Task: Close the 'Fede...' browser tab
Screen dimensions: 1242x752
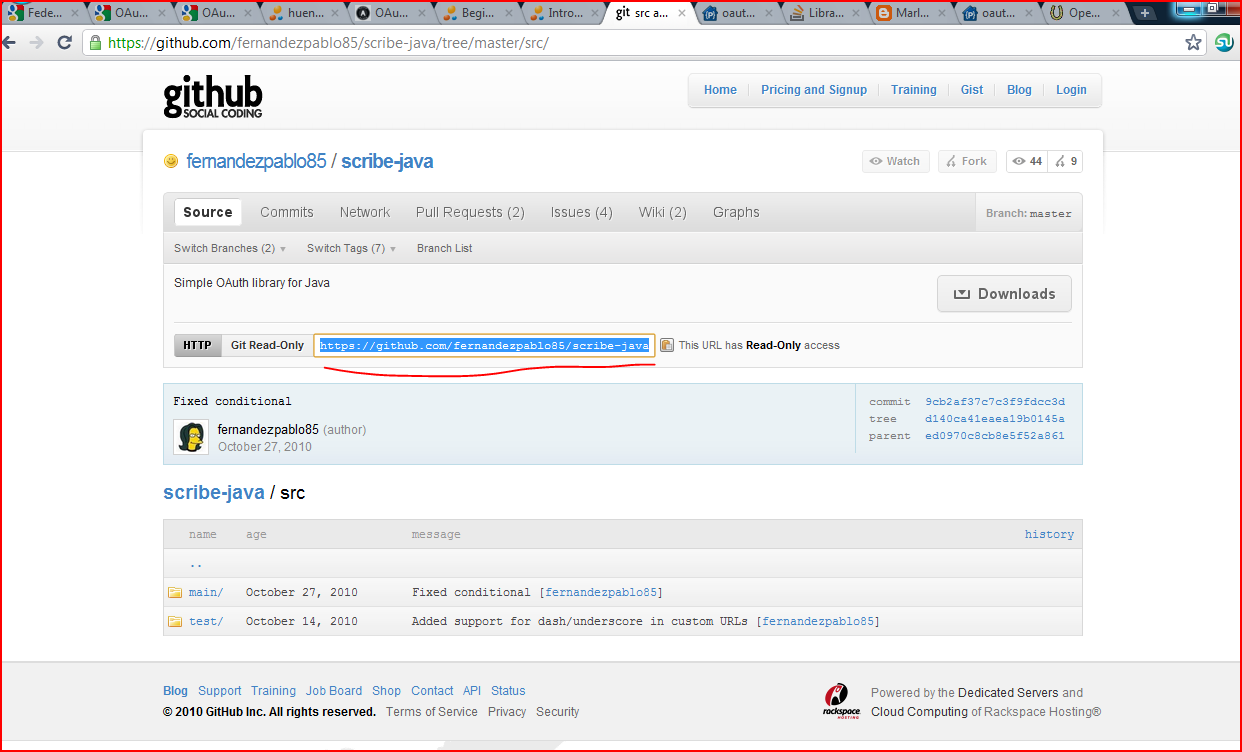Action: pyautogui.click(x=75, y=13)
